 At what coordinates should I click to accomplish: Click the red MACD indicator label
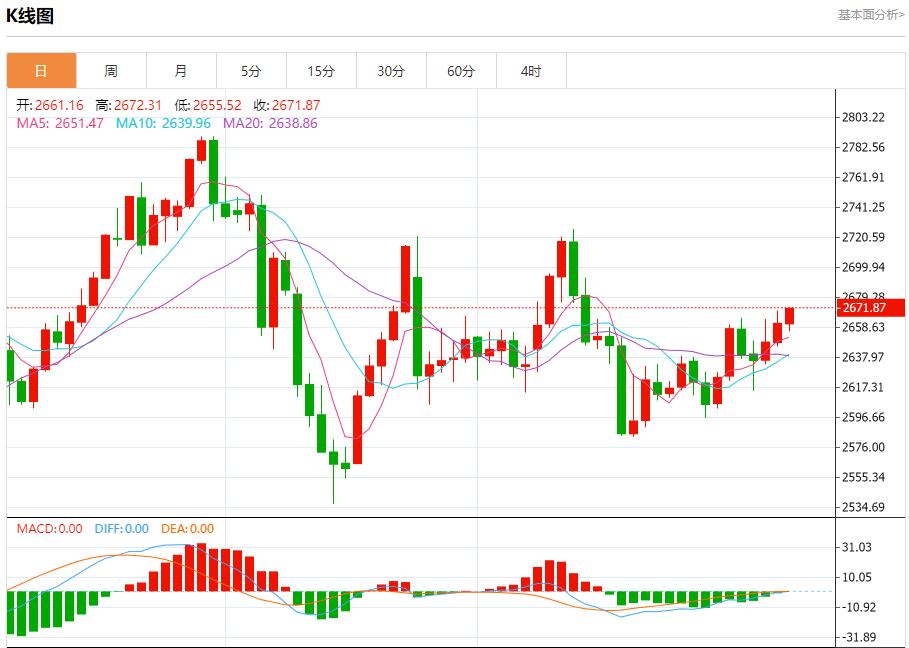[50, 529]
